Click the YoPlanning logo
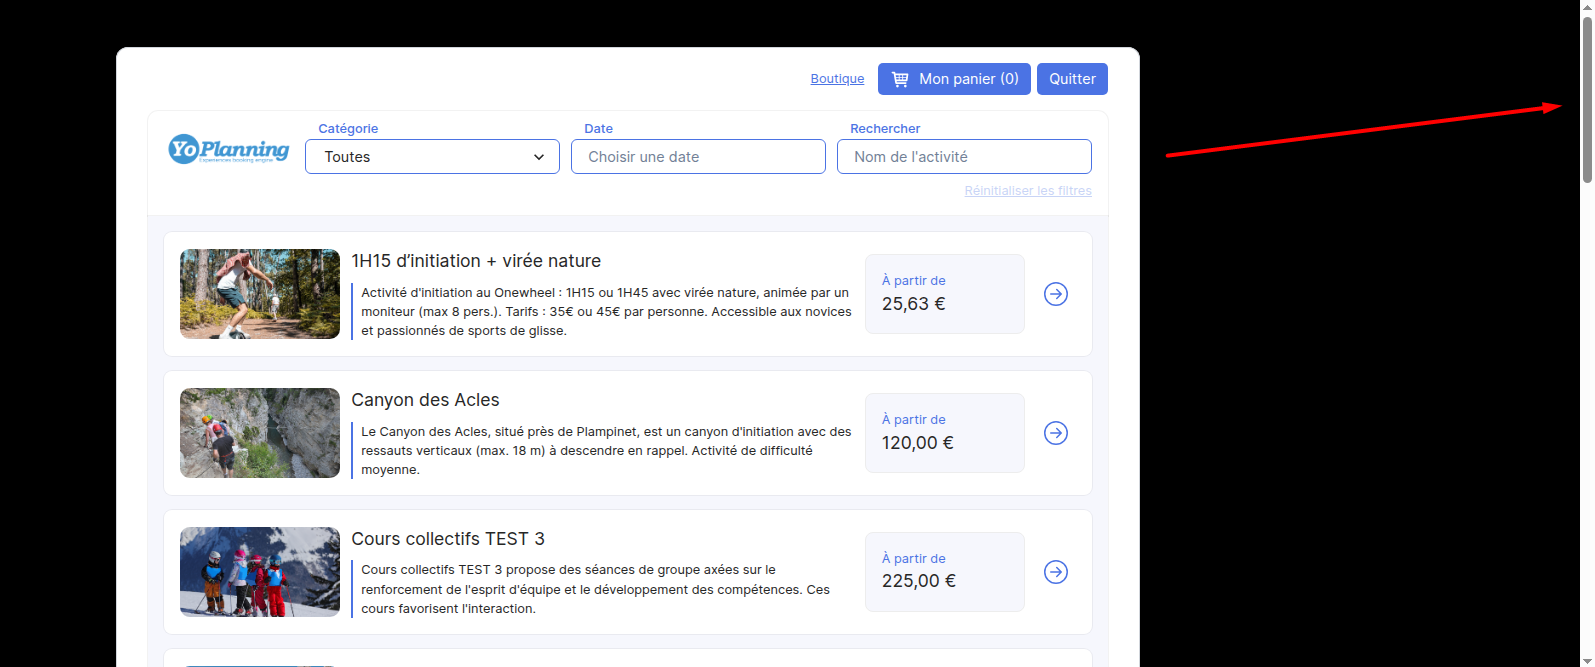 click(229, 149)
